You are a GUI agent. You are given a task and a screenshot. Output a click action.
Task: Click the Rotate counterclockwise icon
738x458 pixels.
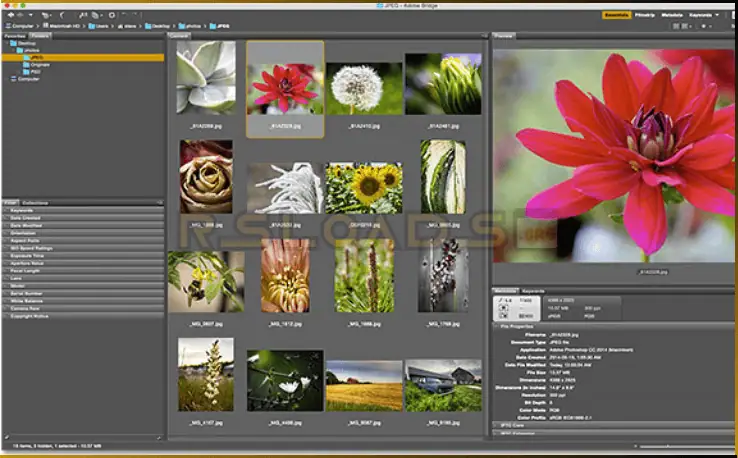coord(125,15)
